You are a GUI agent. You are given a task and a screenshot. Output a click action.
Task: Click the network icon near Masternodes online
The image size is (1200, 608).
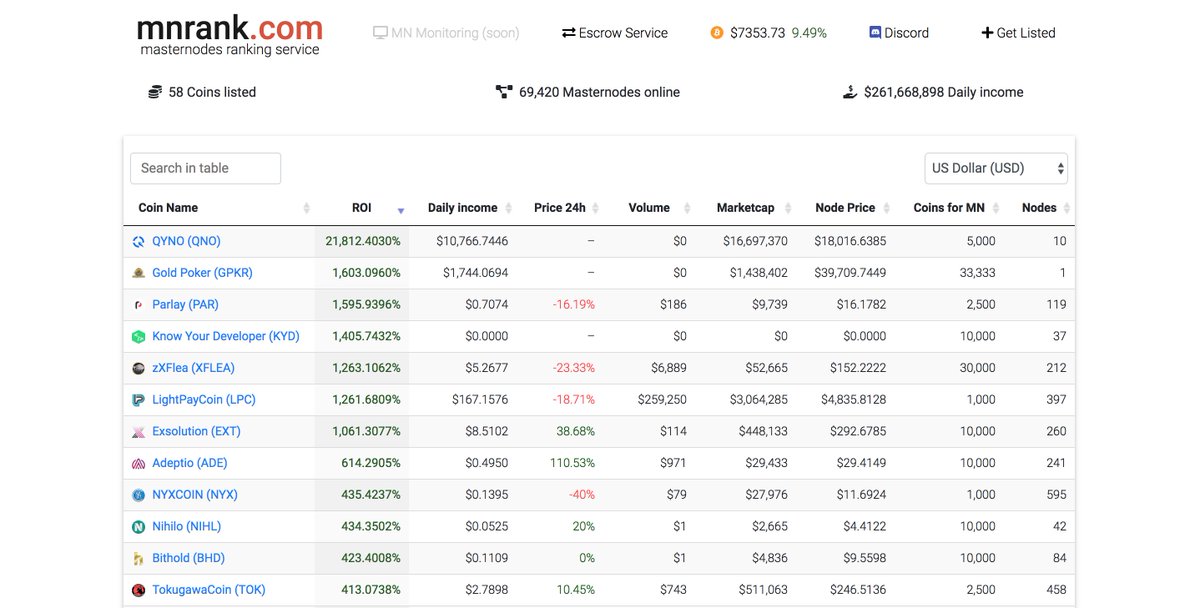pos(504,92)
